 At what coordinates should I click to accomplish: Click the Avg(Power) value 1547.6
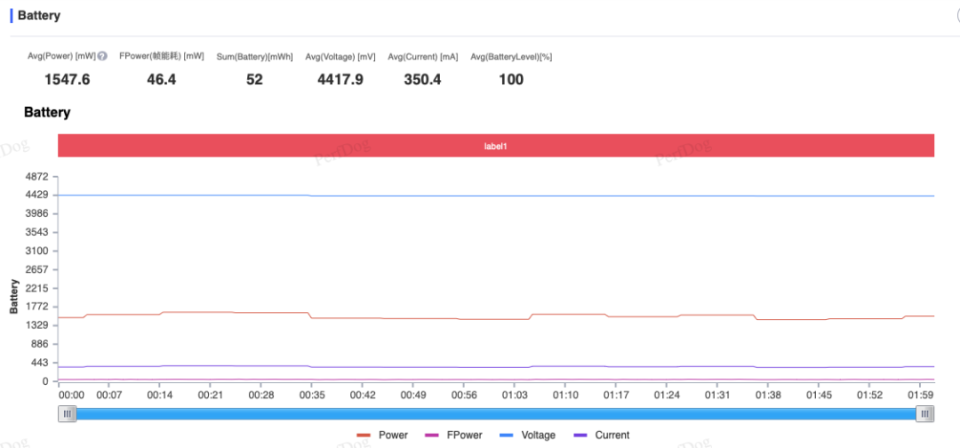click(x=67, y=80)
